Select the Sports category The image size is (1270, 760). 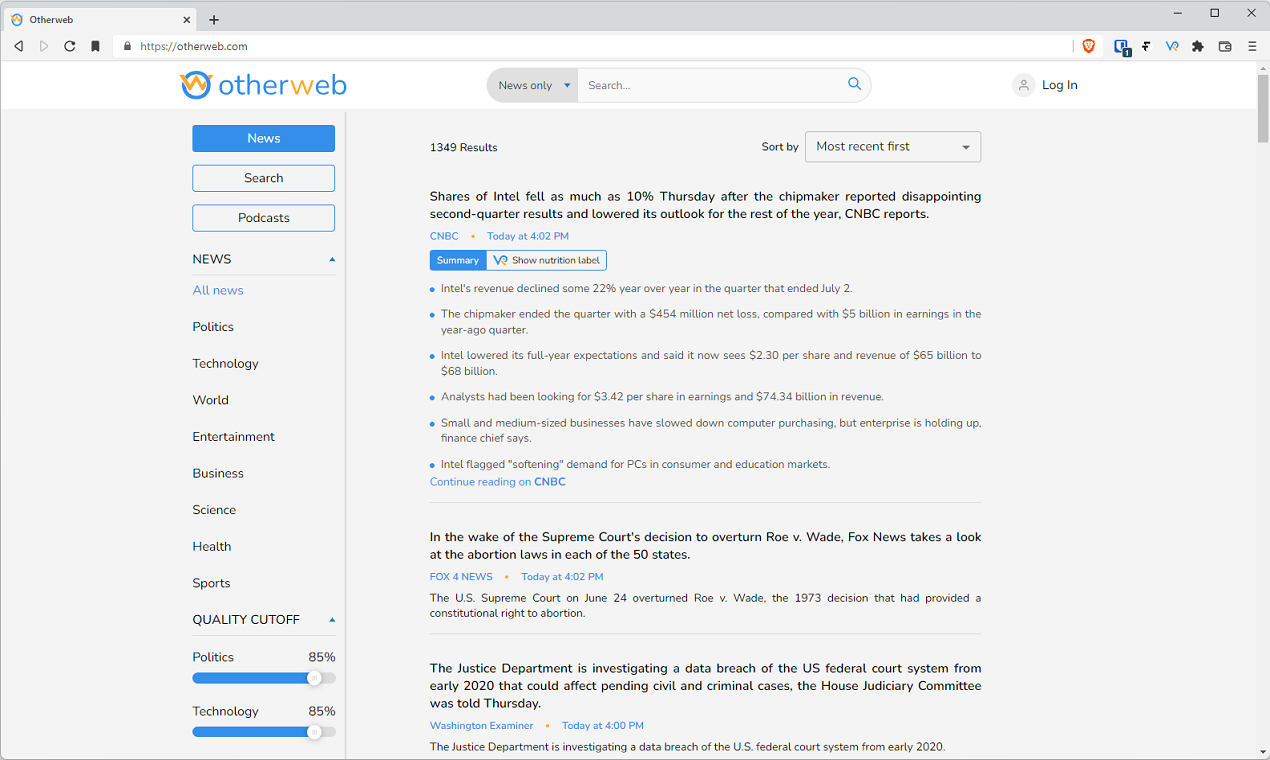(211, 583)
